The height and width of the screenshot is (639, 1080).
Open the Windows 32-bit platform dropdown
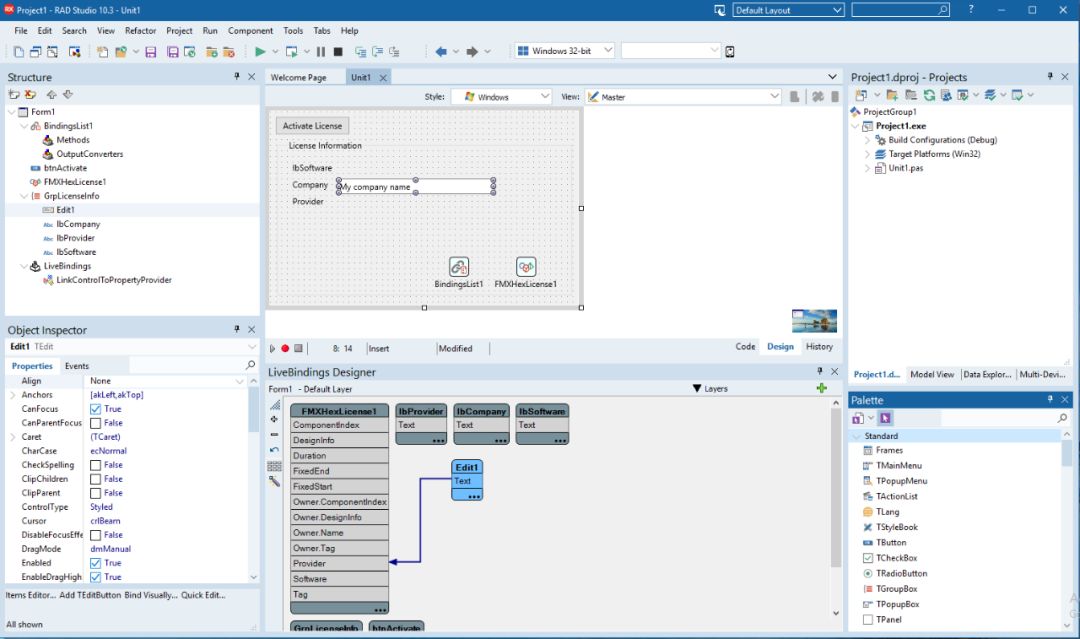(x=562, y=51)
